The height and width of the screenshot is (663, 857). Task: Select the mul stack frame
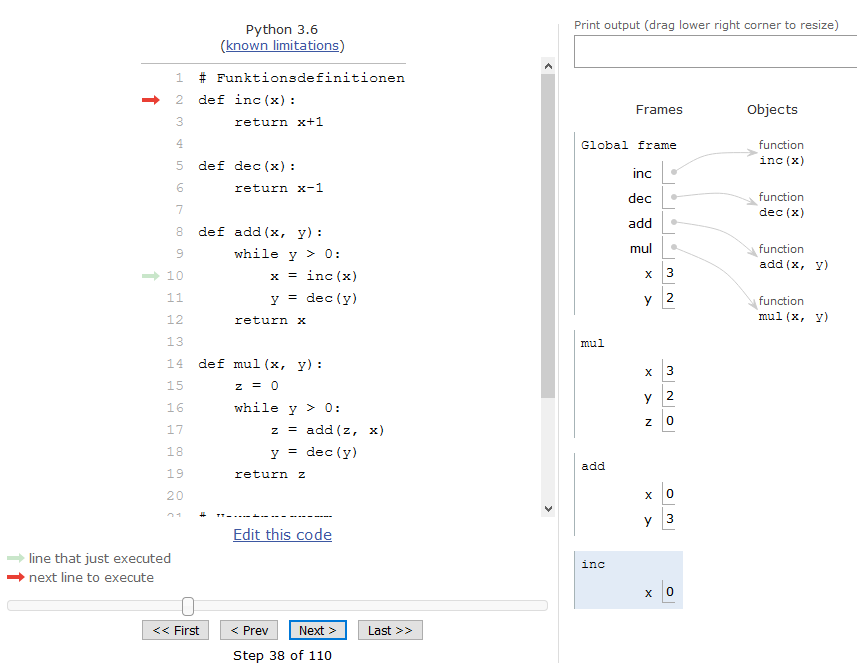coord(628,384)
